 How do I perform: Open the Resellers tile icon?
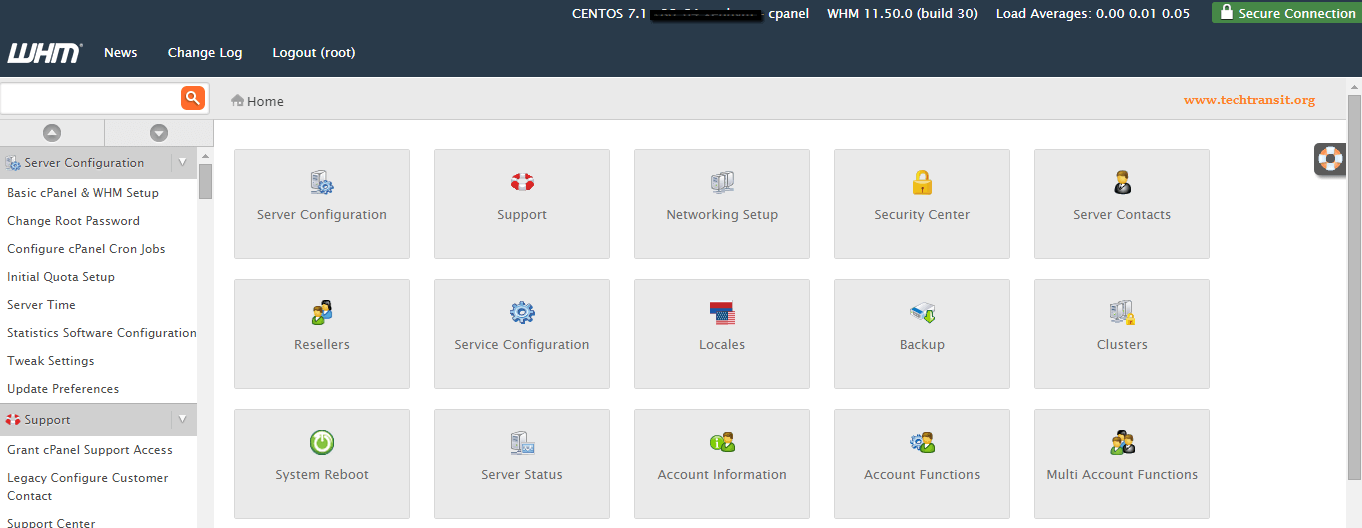[322, 312]
